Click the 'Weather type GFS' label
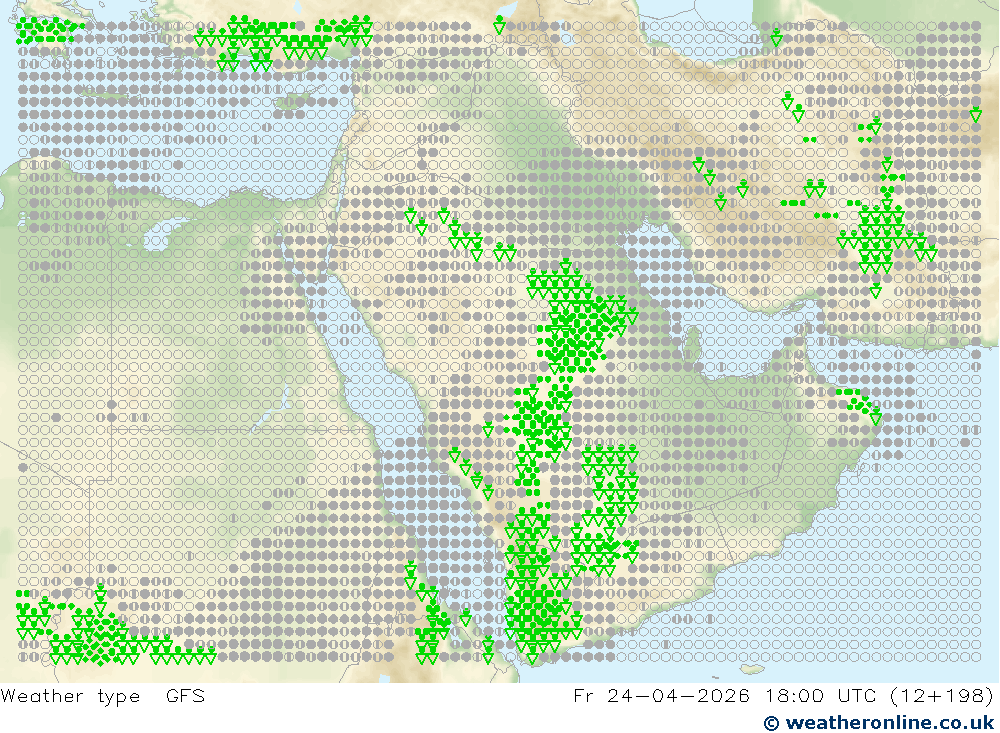The height and width of the screenshot is (733, 1000). click(103, 695)
